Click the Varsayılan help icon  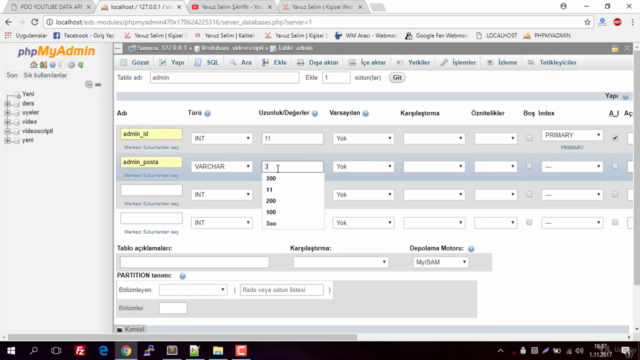[365, 113]
